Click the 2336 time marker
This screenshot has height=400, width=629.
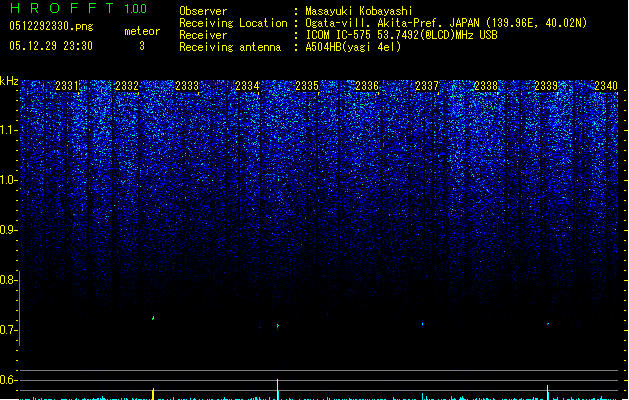pyautogui.click(x=367, y=86)
